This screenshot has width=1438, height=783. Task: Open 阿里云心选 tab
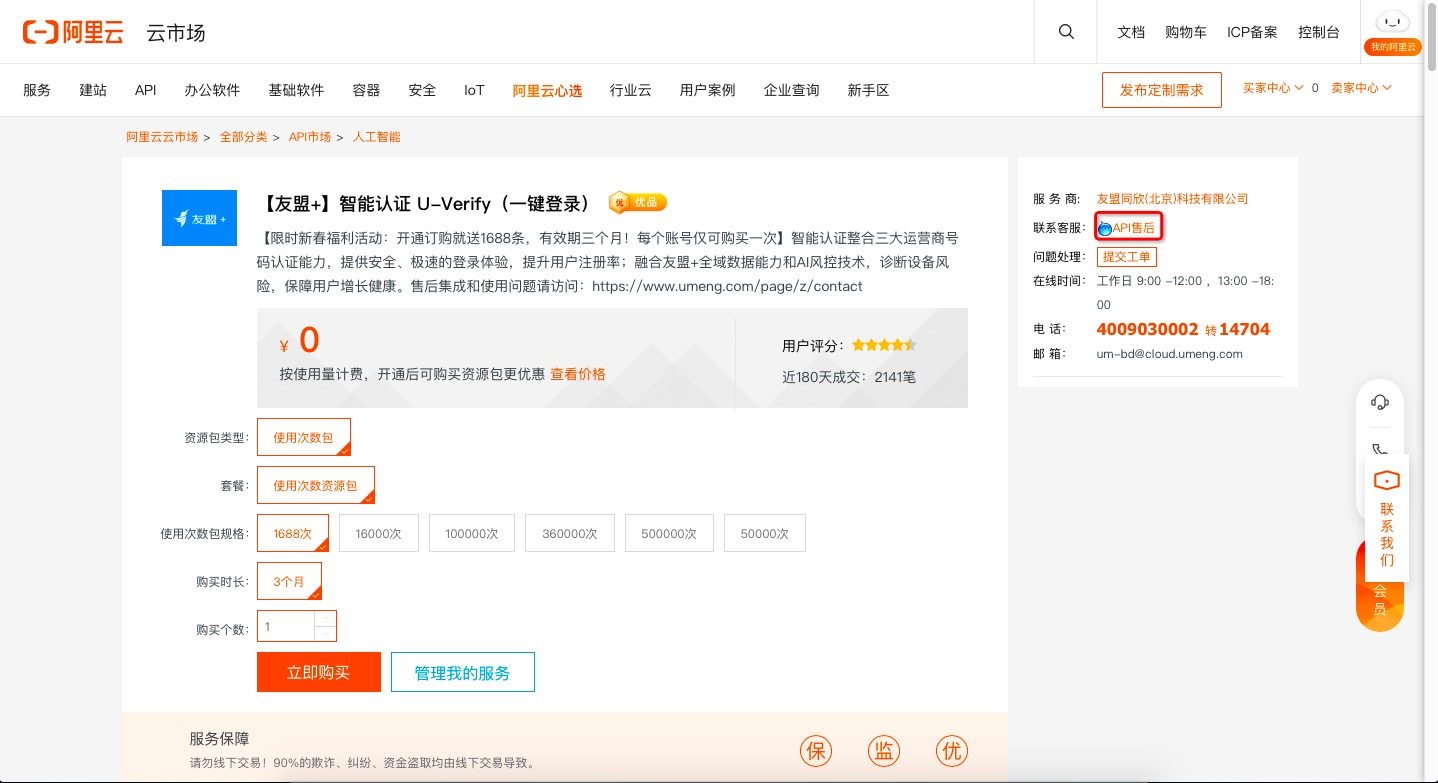pos(547,90)
